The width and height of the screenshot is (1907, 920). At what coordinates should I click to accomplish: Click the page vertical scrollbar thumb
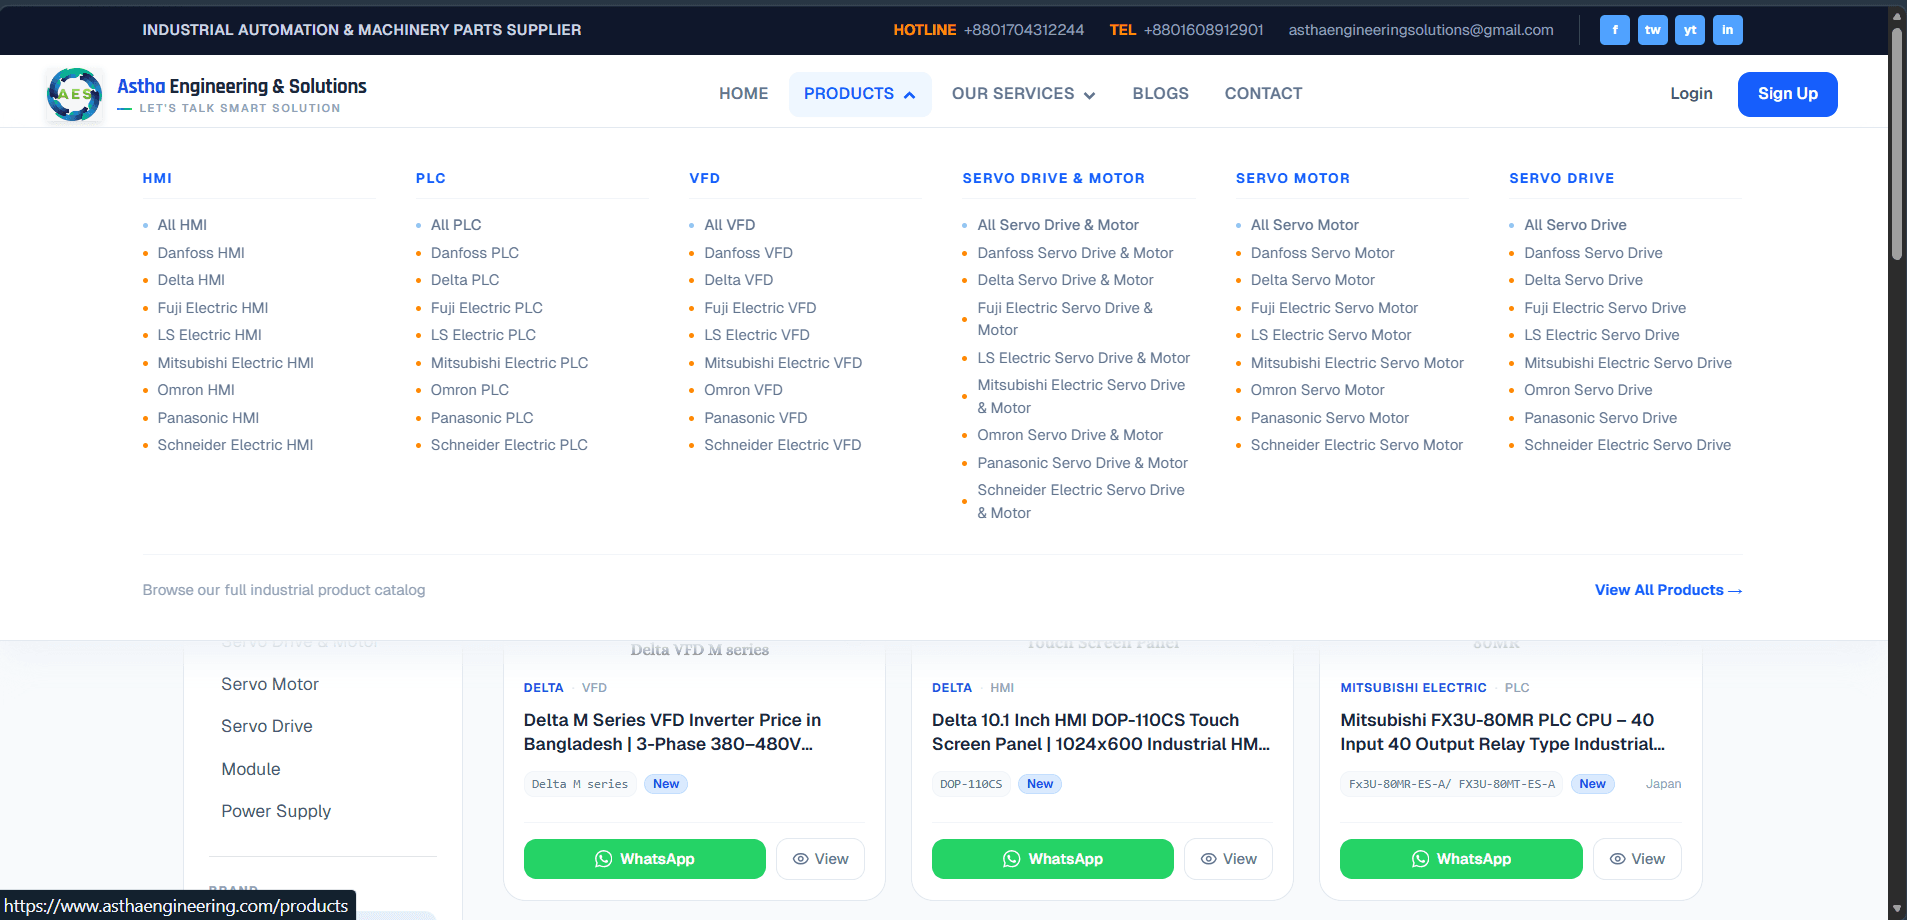[x=1896, y=145]
